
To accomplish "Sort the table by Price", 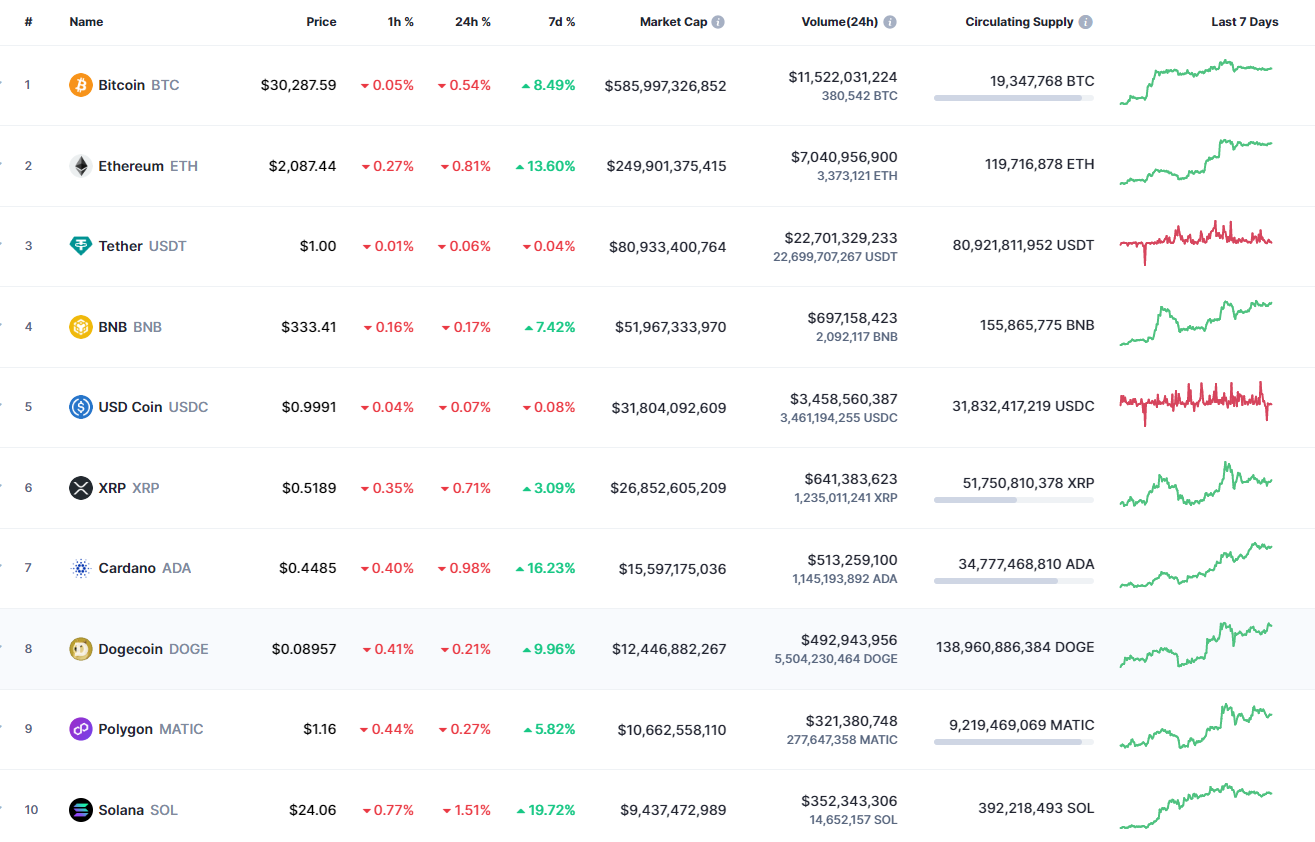I will coord(321,21).
